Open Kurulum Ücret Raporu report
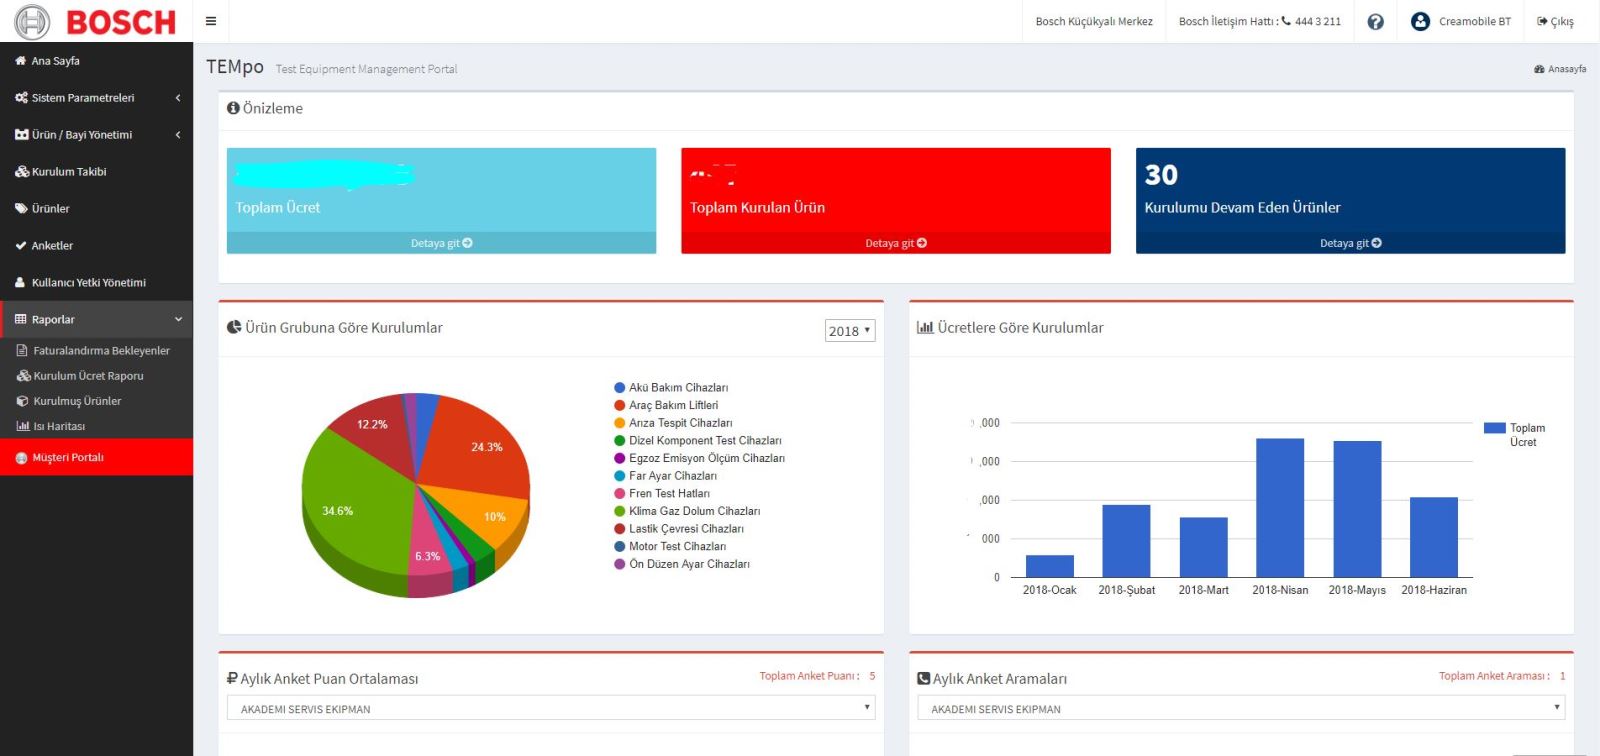Viewport: 1600px width, 756px height. [96, 376]
